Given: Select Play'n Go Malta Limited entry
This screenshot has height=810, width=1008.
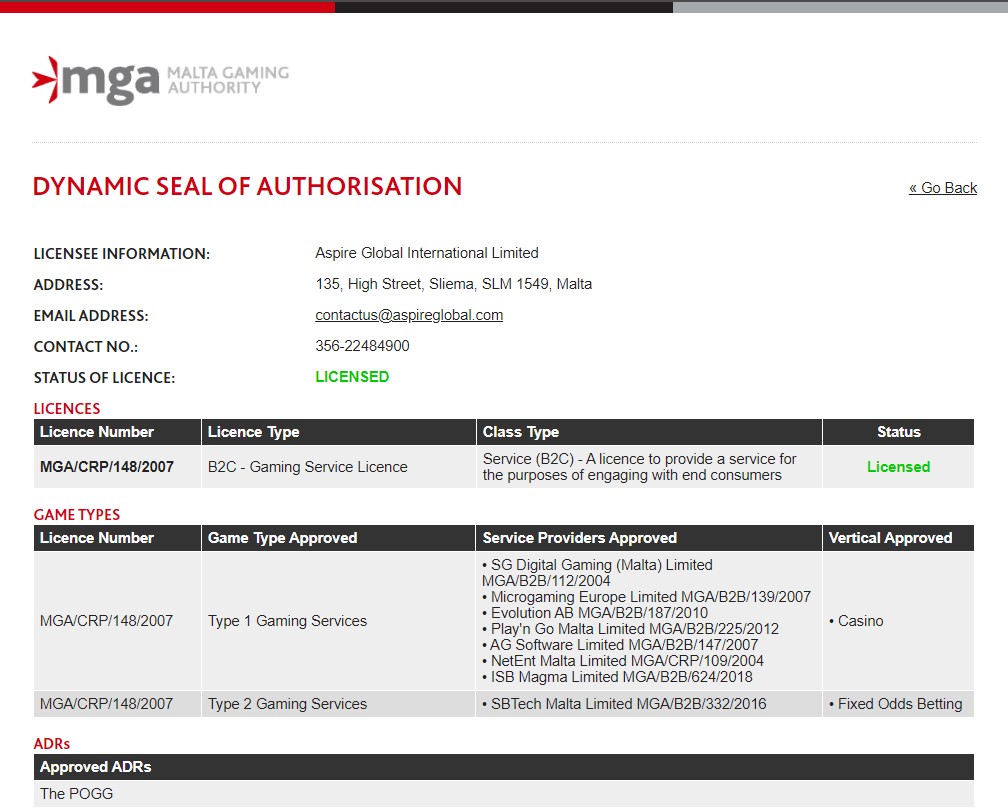Looking at the screenshot, I should coord(630,629).
